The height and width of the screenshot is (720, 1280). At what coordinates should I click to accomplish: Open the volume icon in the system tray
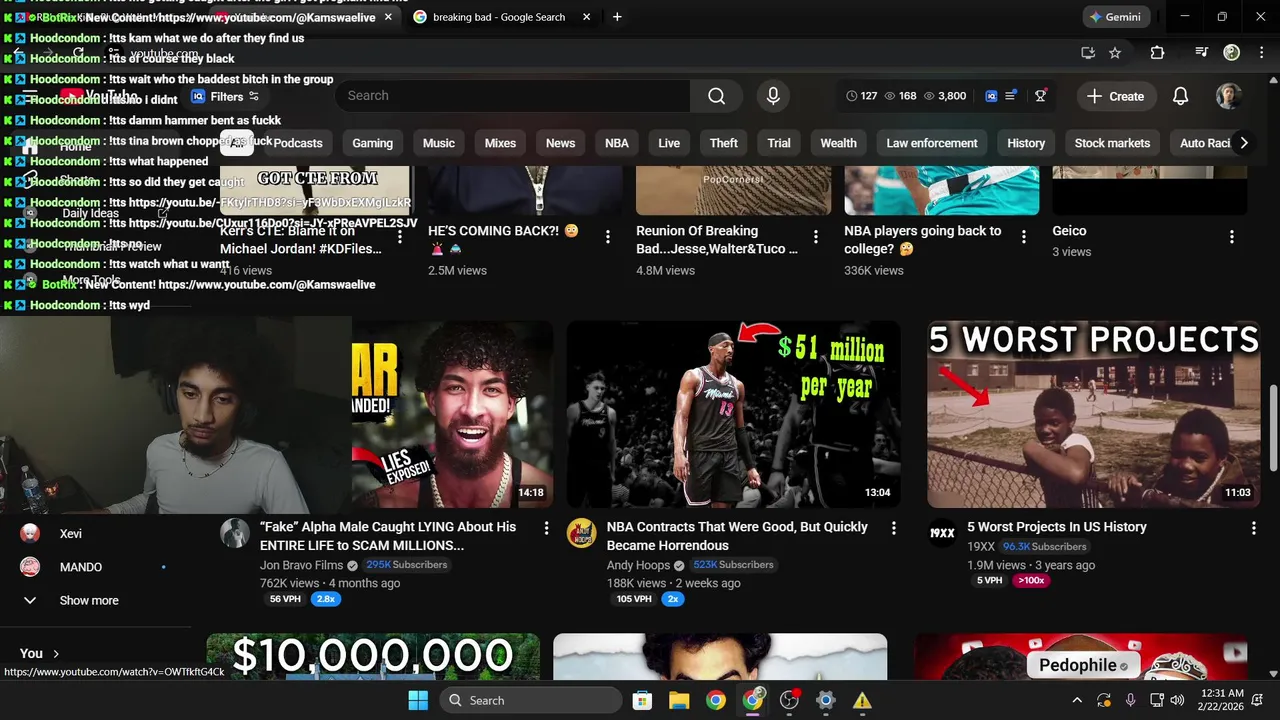[x=1177, y=700]
